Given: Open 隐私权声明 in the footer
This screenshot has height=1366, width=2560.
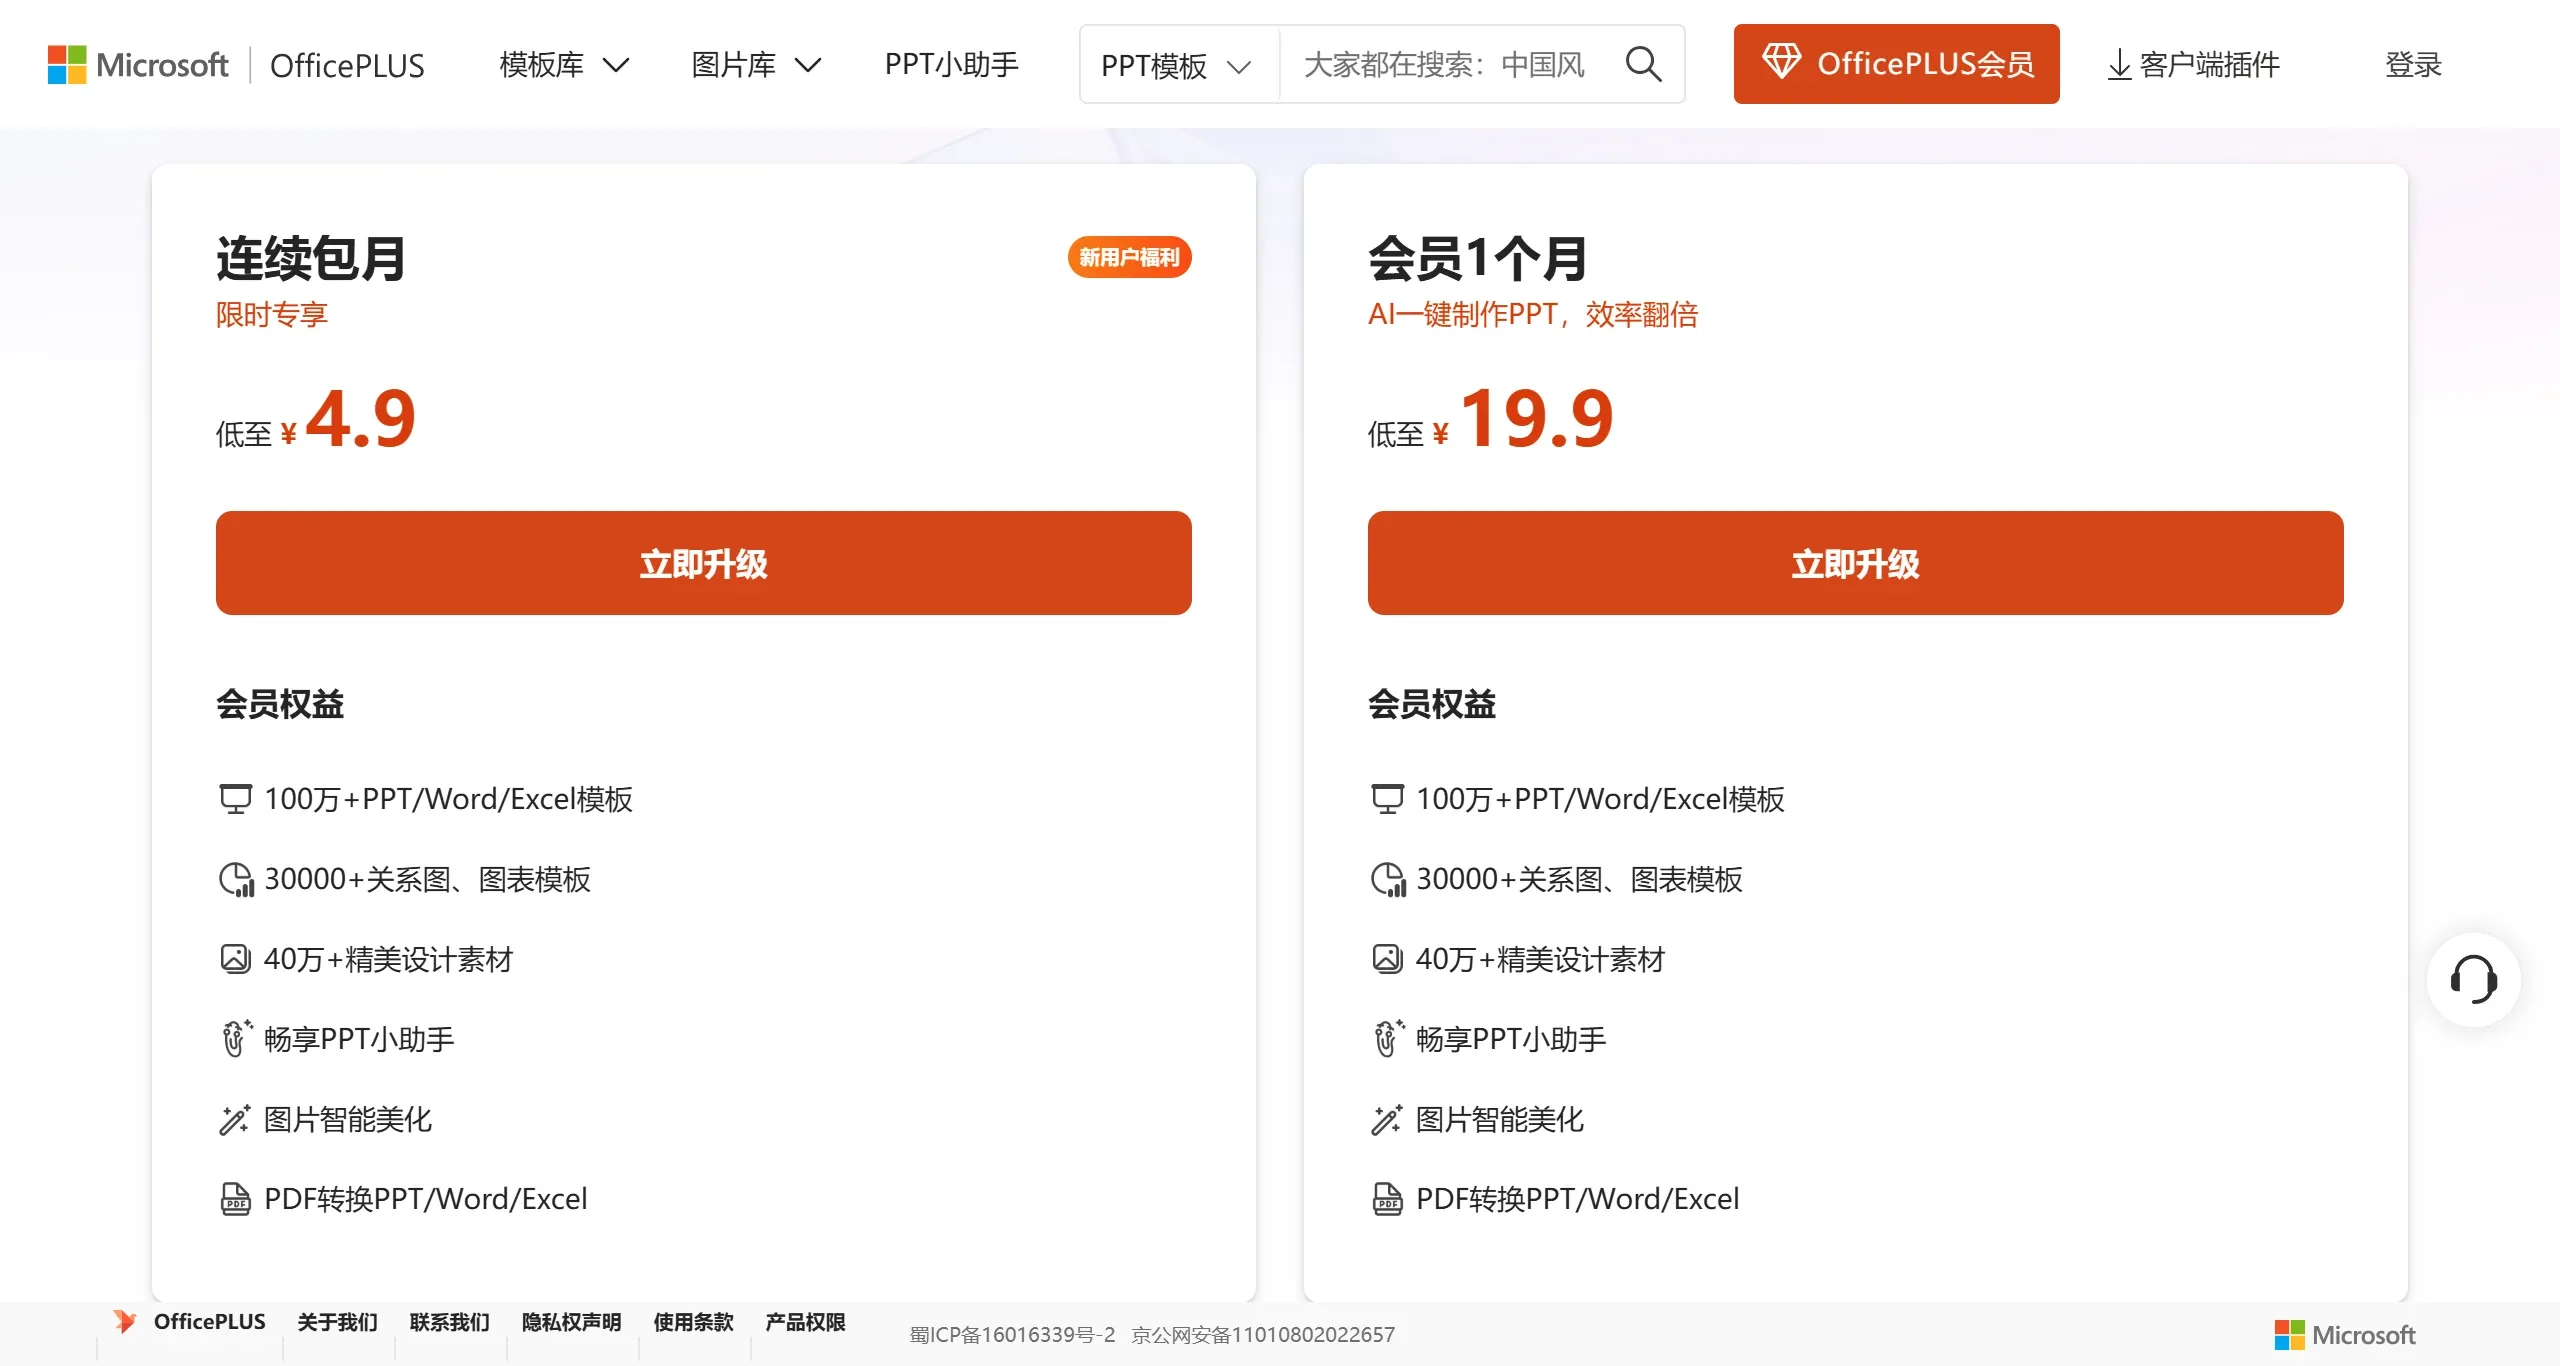Looking at the screenshot, I should 571,1321.
